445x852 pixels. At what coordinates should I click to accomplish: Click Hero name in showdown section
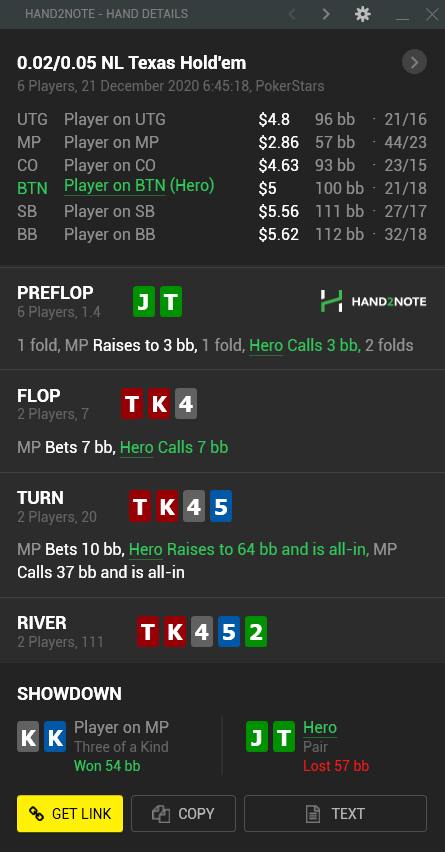point(320,728)
